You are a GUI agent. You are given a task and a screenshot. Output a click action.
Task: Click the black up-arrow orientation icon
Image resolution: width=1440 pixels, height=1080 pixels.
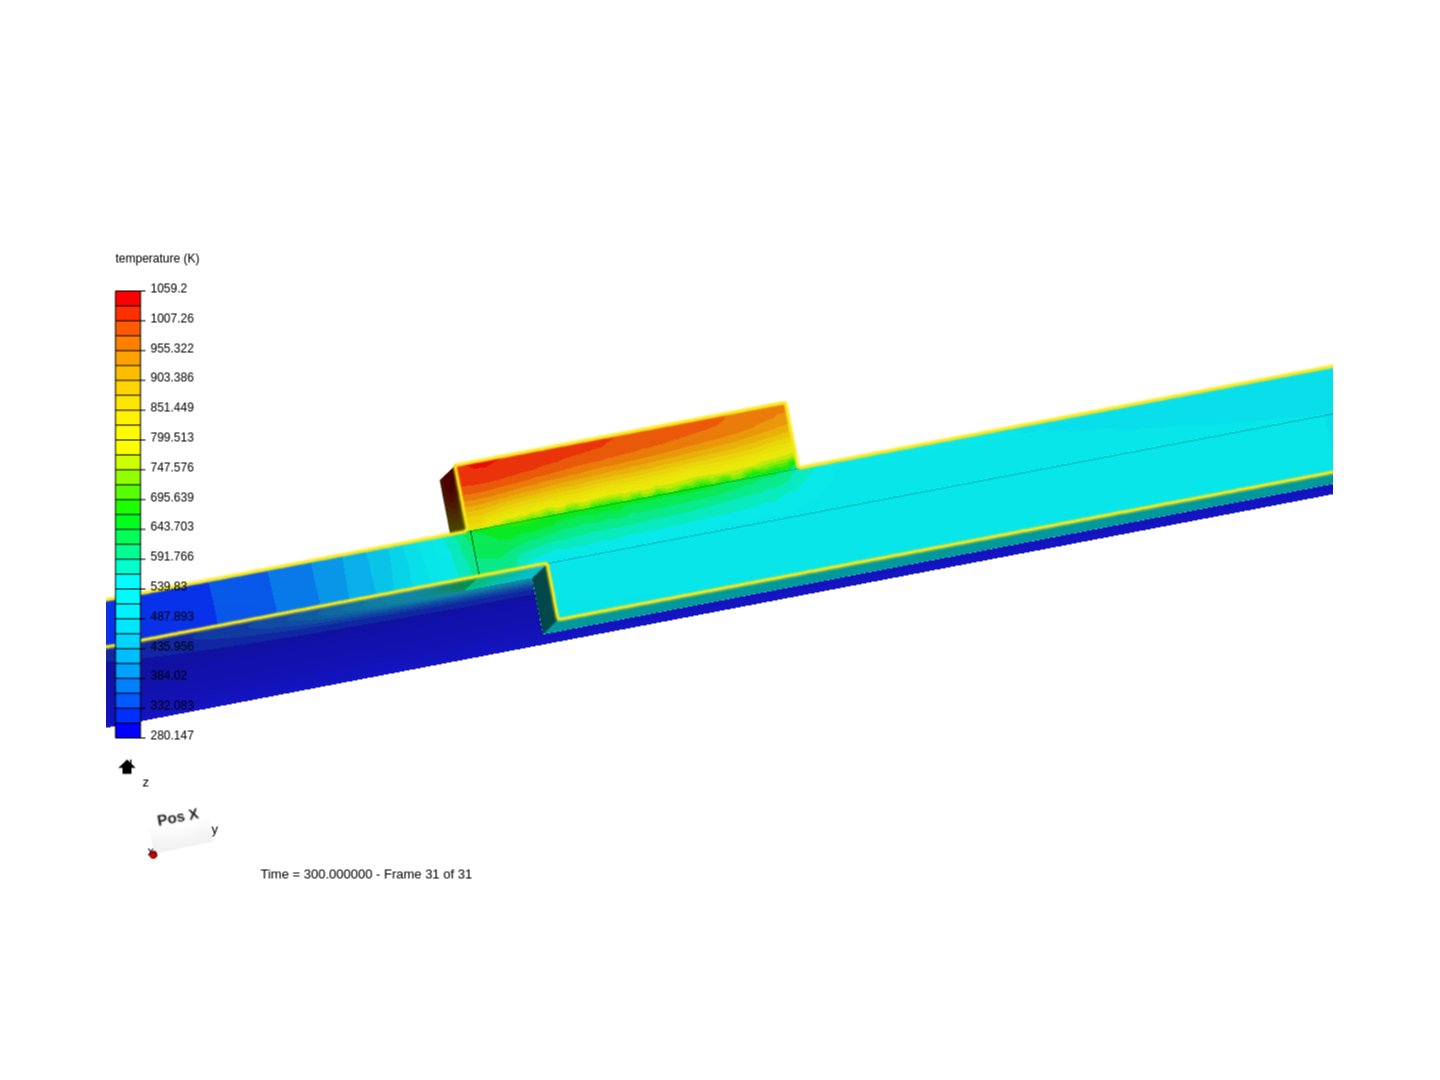127,767
